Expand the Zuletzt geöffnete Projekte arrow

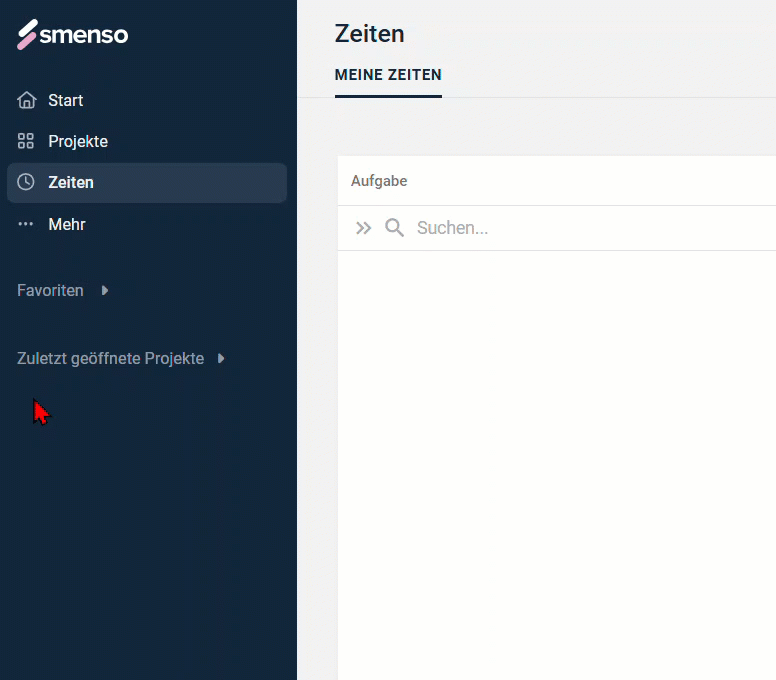(x=221, y=358)
